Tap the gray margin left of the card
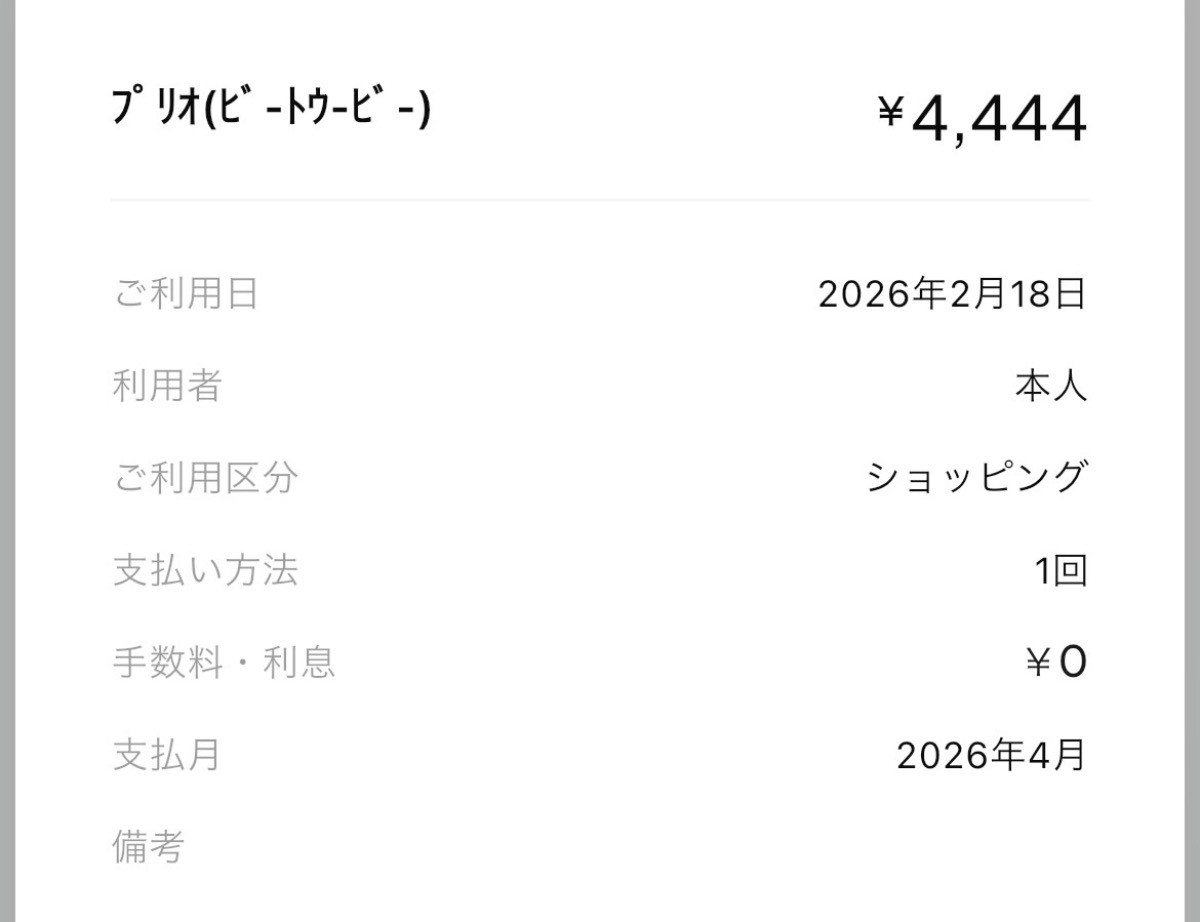1200x922 pixels. [x=8, y=460]
